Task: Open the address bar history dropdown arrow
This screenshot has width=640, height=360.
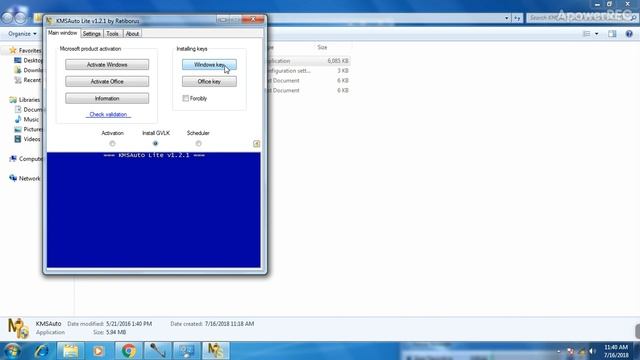Action: 507,18
